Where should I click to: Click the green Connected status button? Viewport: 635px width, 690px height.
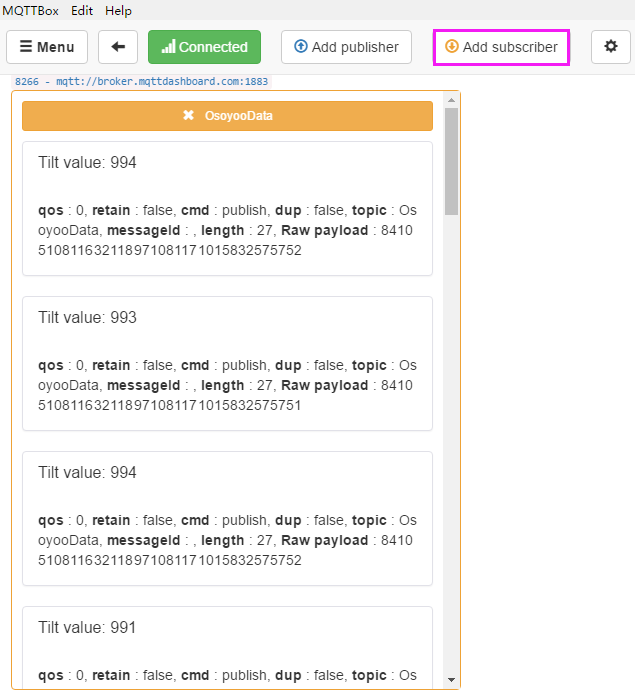point(204,47)
